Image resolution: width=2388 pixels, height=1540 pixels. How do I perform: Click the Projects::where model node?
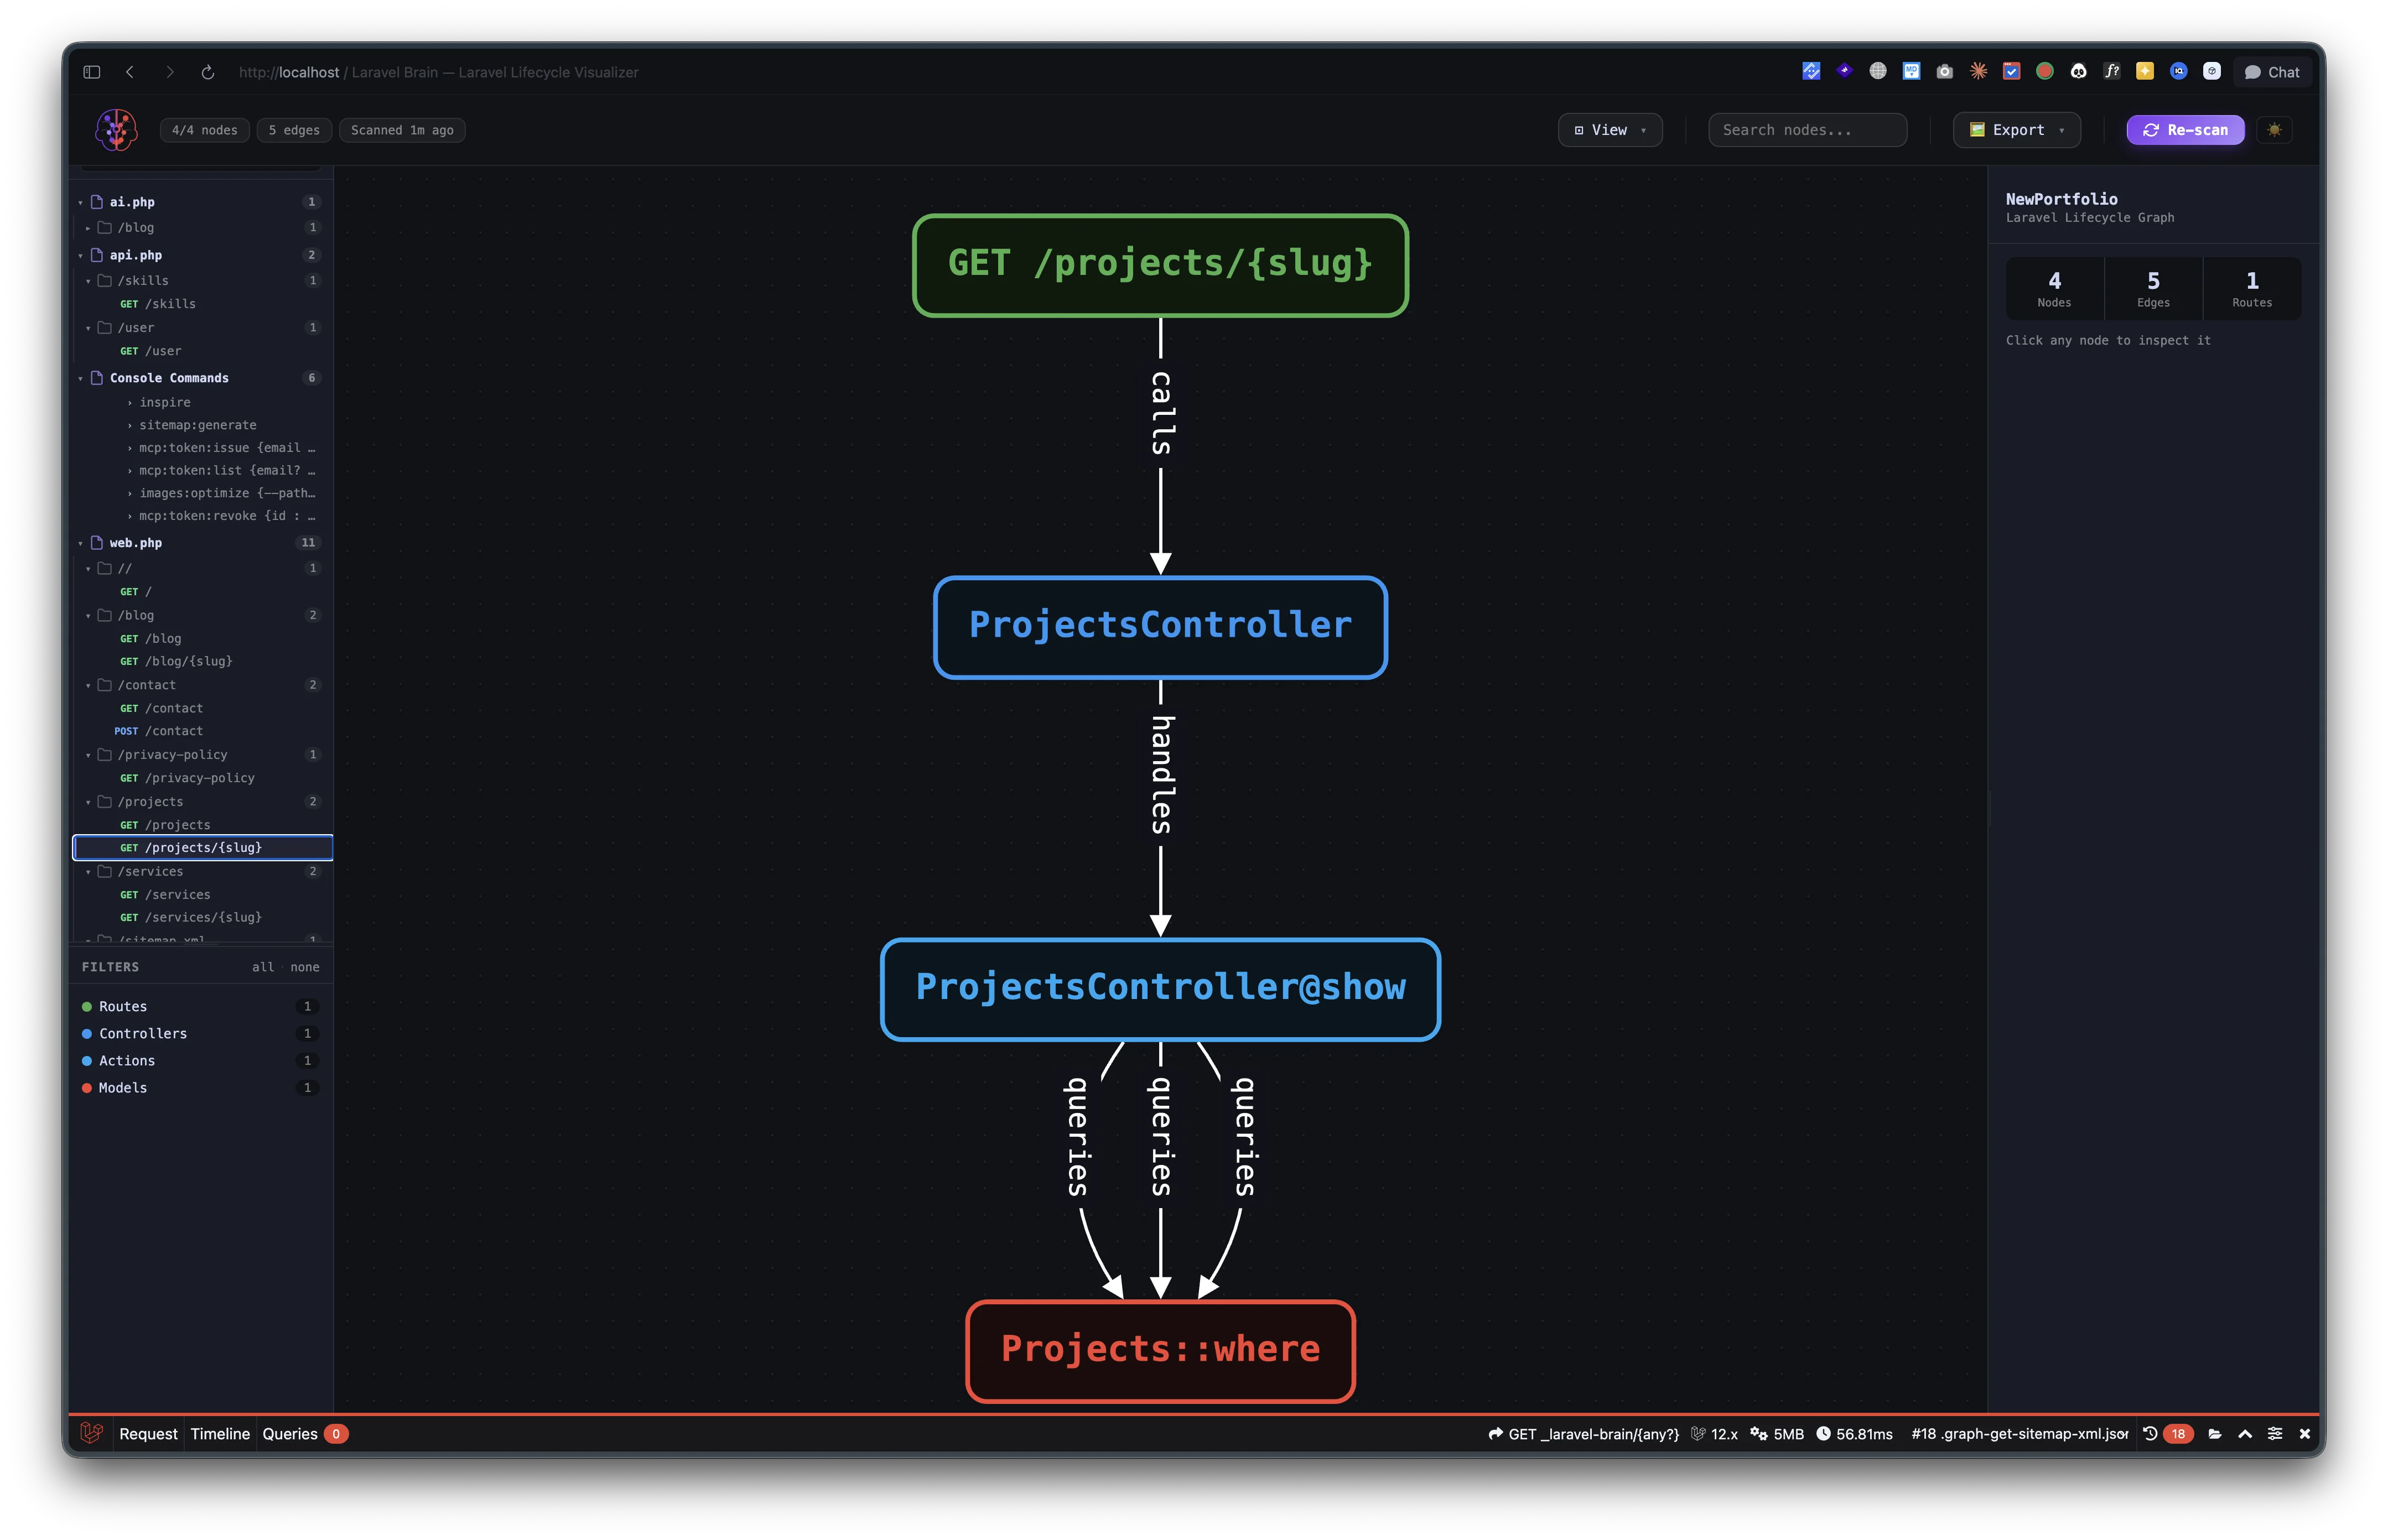tap(1160, 1351)
